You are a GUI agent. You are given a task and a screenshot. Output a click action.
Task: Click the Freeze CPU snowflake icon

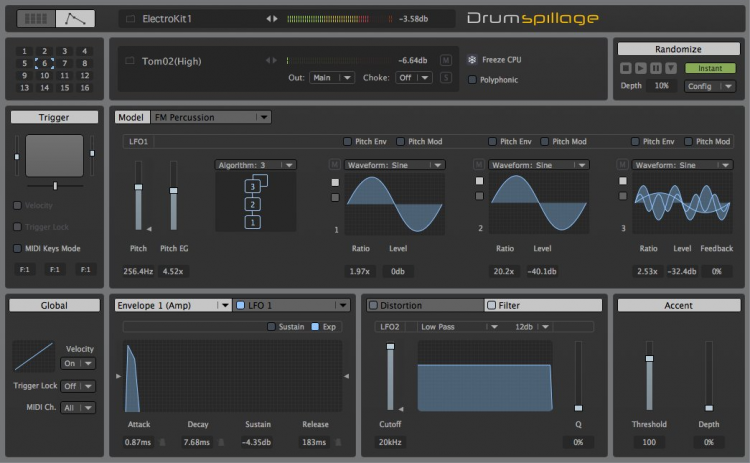coord(472,60)
